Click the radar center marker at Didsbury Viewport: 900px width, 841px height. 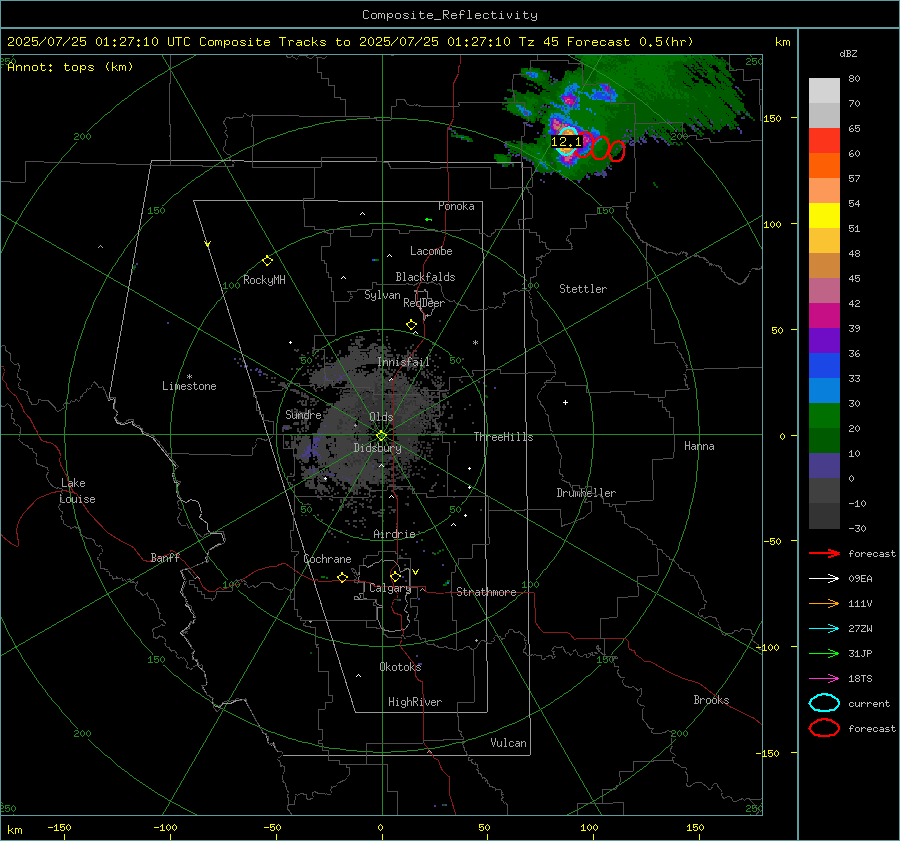pos(382,436)
